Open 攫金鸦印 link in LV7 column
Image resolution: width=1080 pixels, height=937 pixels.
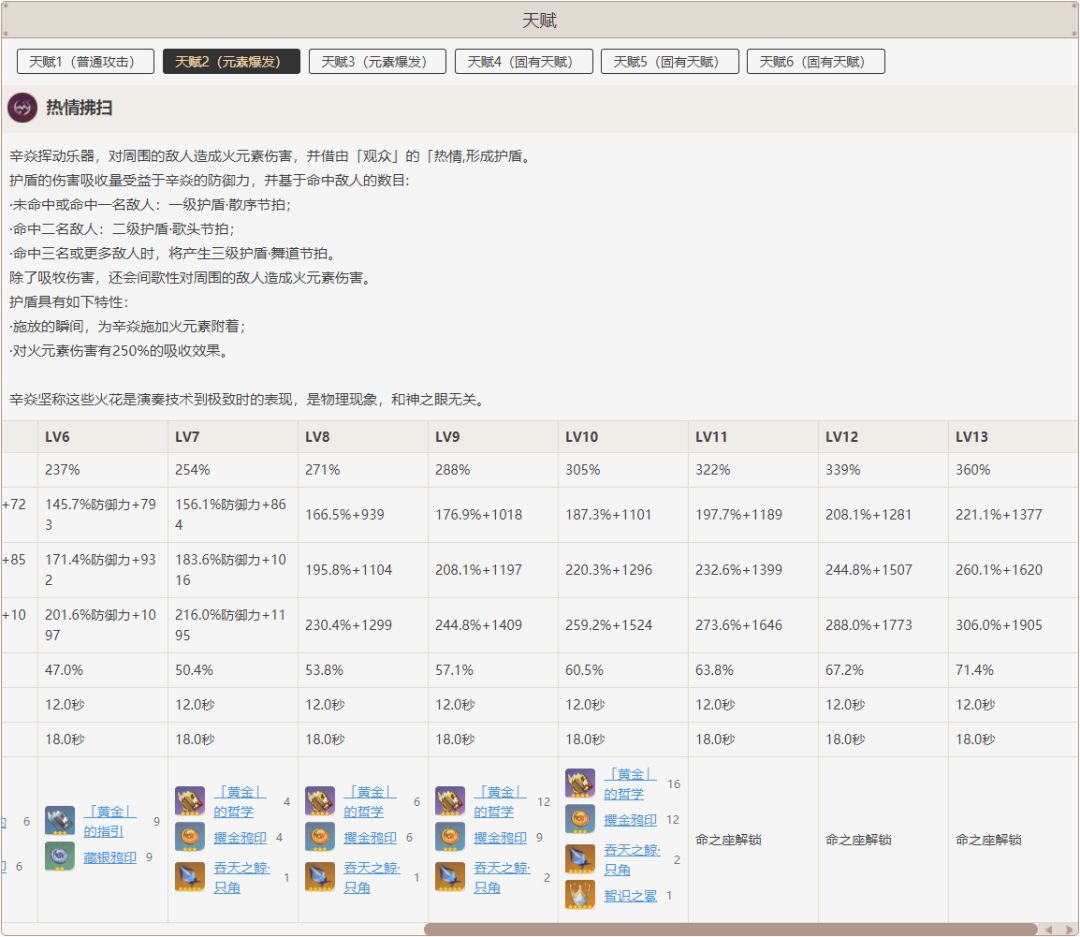(240, 838)
